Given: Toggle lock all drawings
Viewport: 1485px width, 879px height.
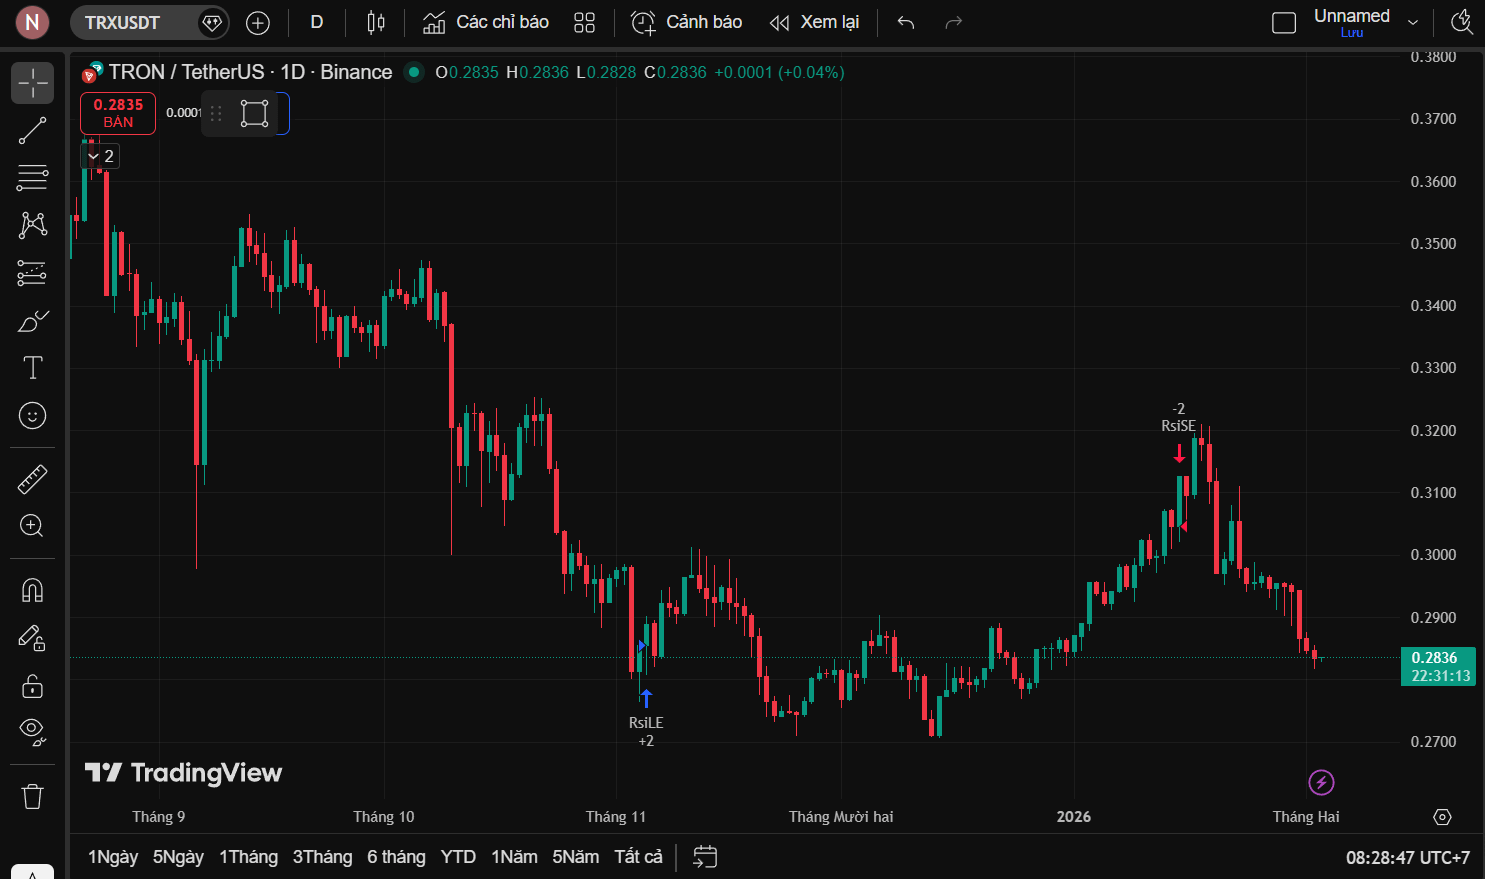Looking at the screenshot, I should pyautogui.click(x=32, y=686).
